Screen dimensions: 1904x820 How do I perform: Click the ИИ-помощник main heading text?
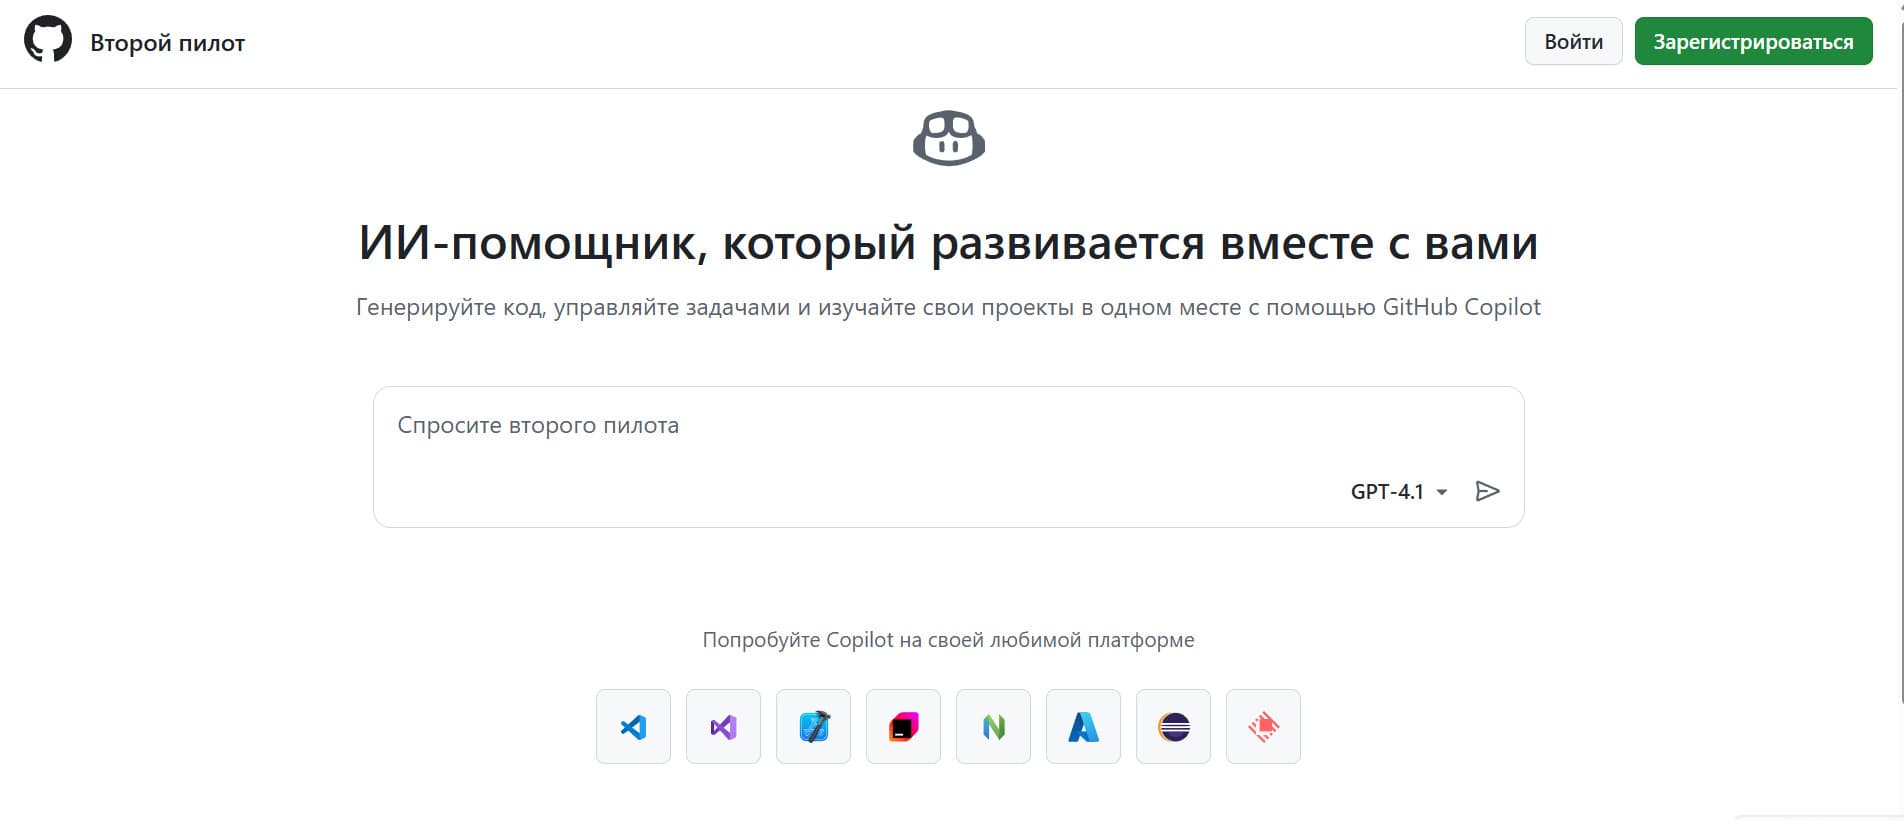pyautogui.click(x=948, y=243)
